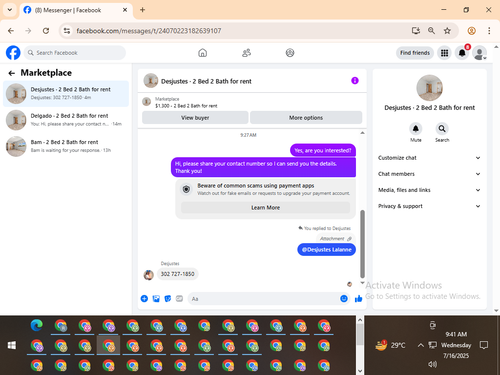Open the tab search dropdown arrow
Screen dimensions: 500x375
point(10,10)
